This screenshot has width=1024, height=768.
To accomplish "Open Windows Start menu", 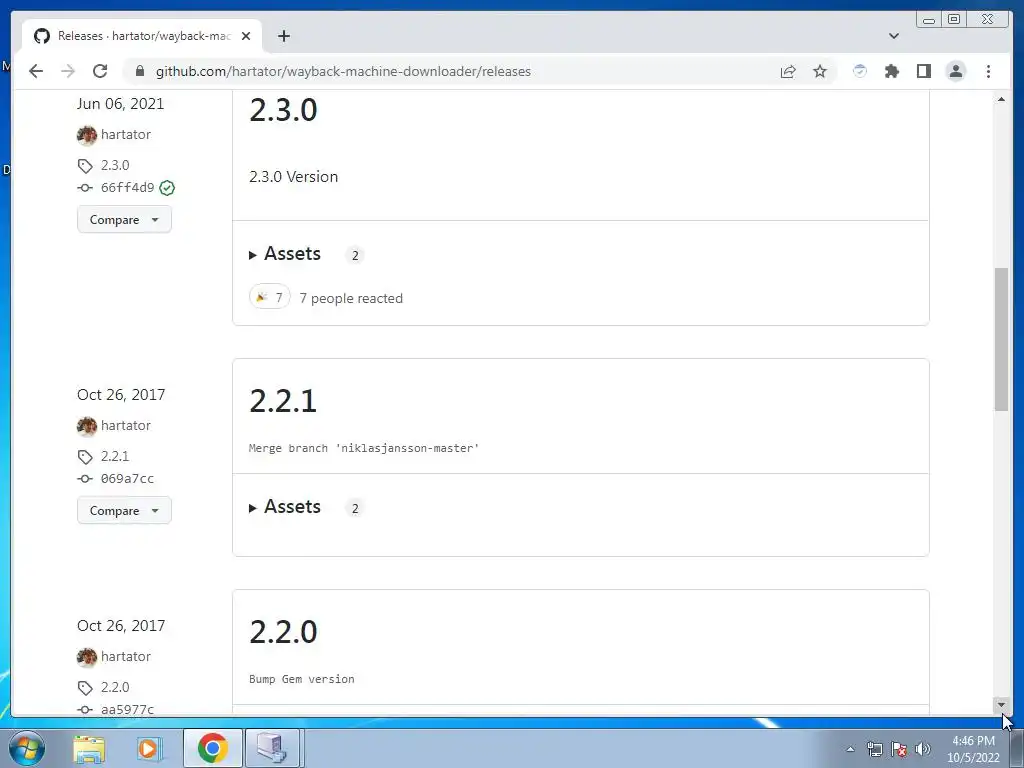I will tap(27, 748).
